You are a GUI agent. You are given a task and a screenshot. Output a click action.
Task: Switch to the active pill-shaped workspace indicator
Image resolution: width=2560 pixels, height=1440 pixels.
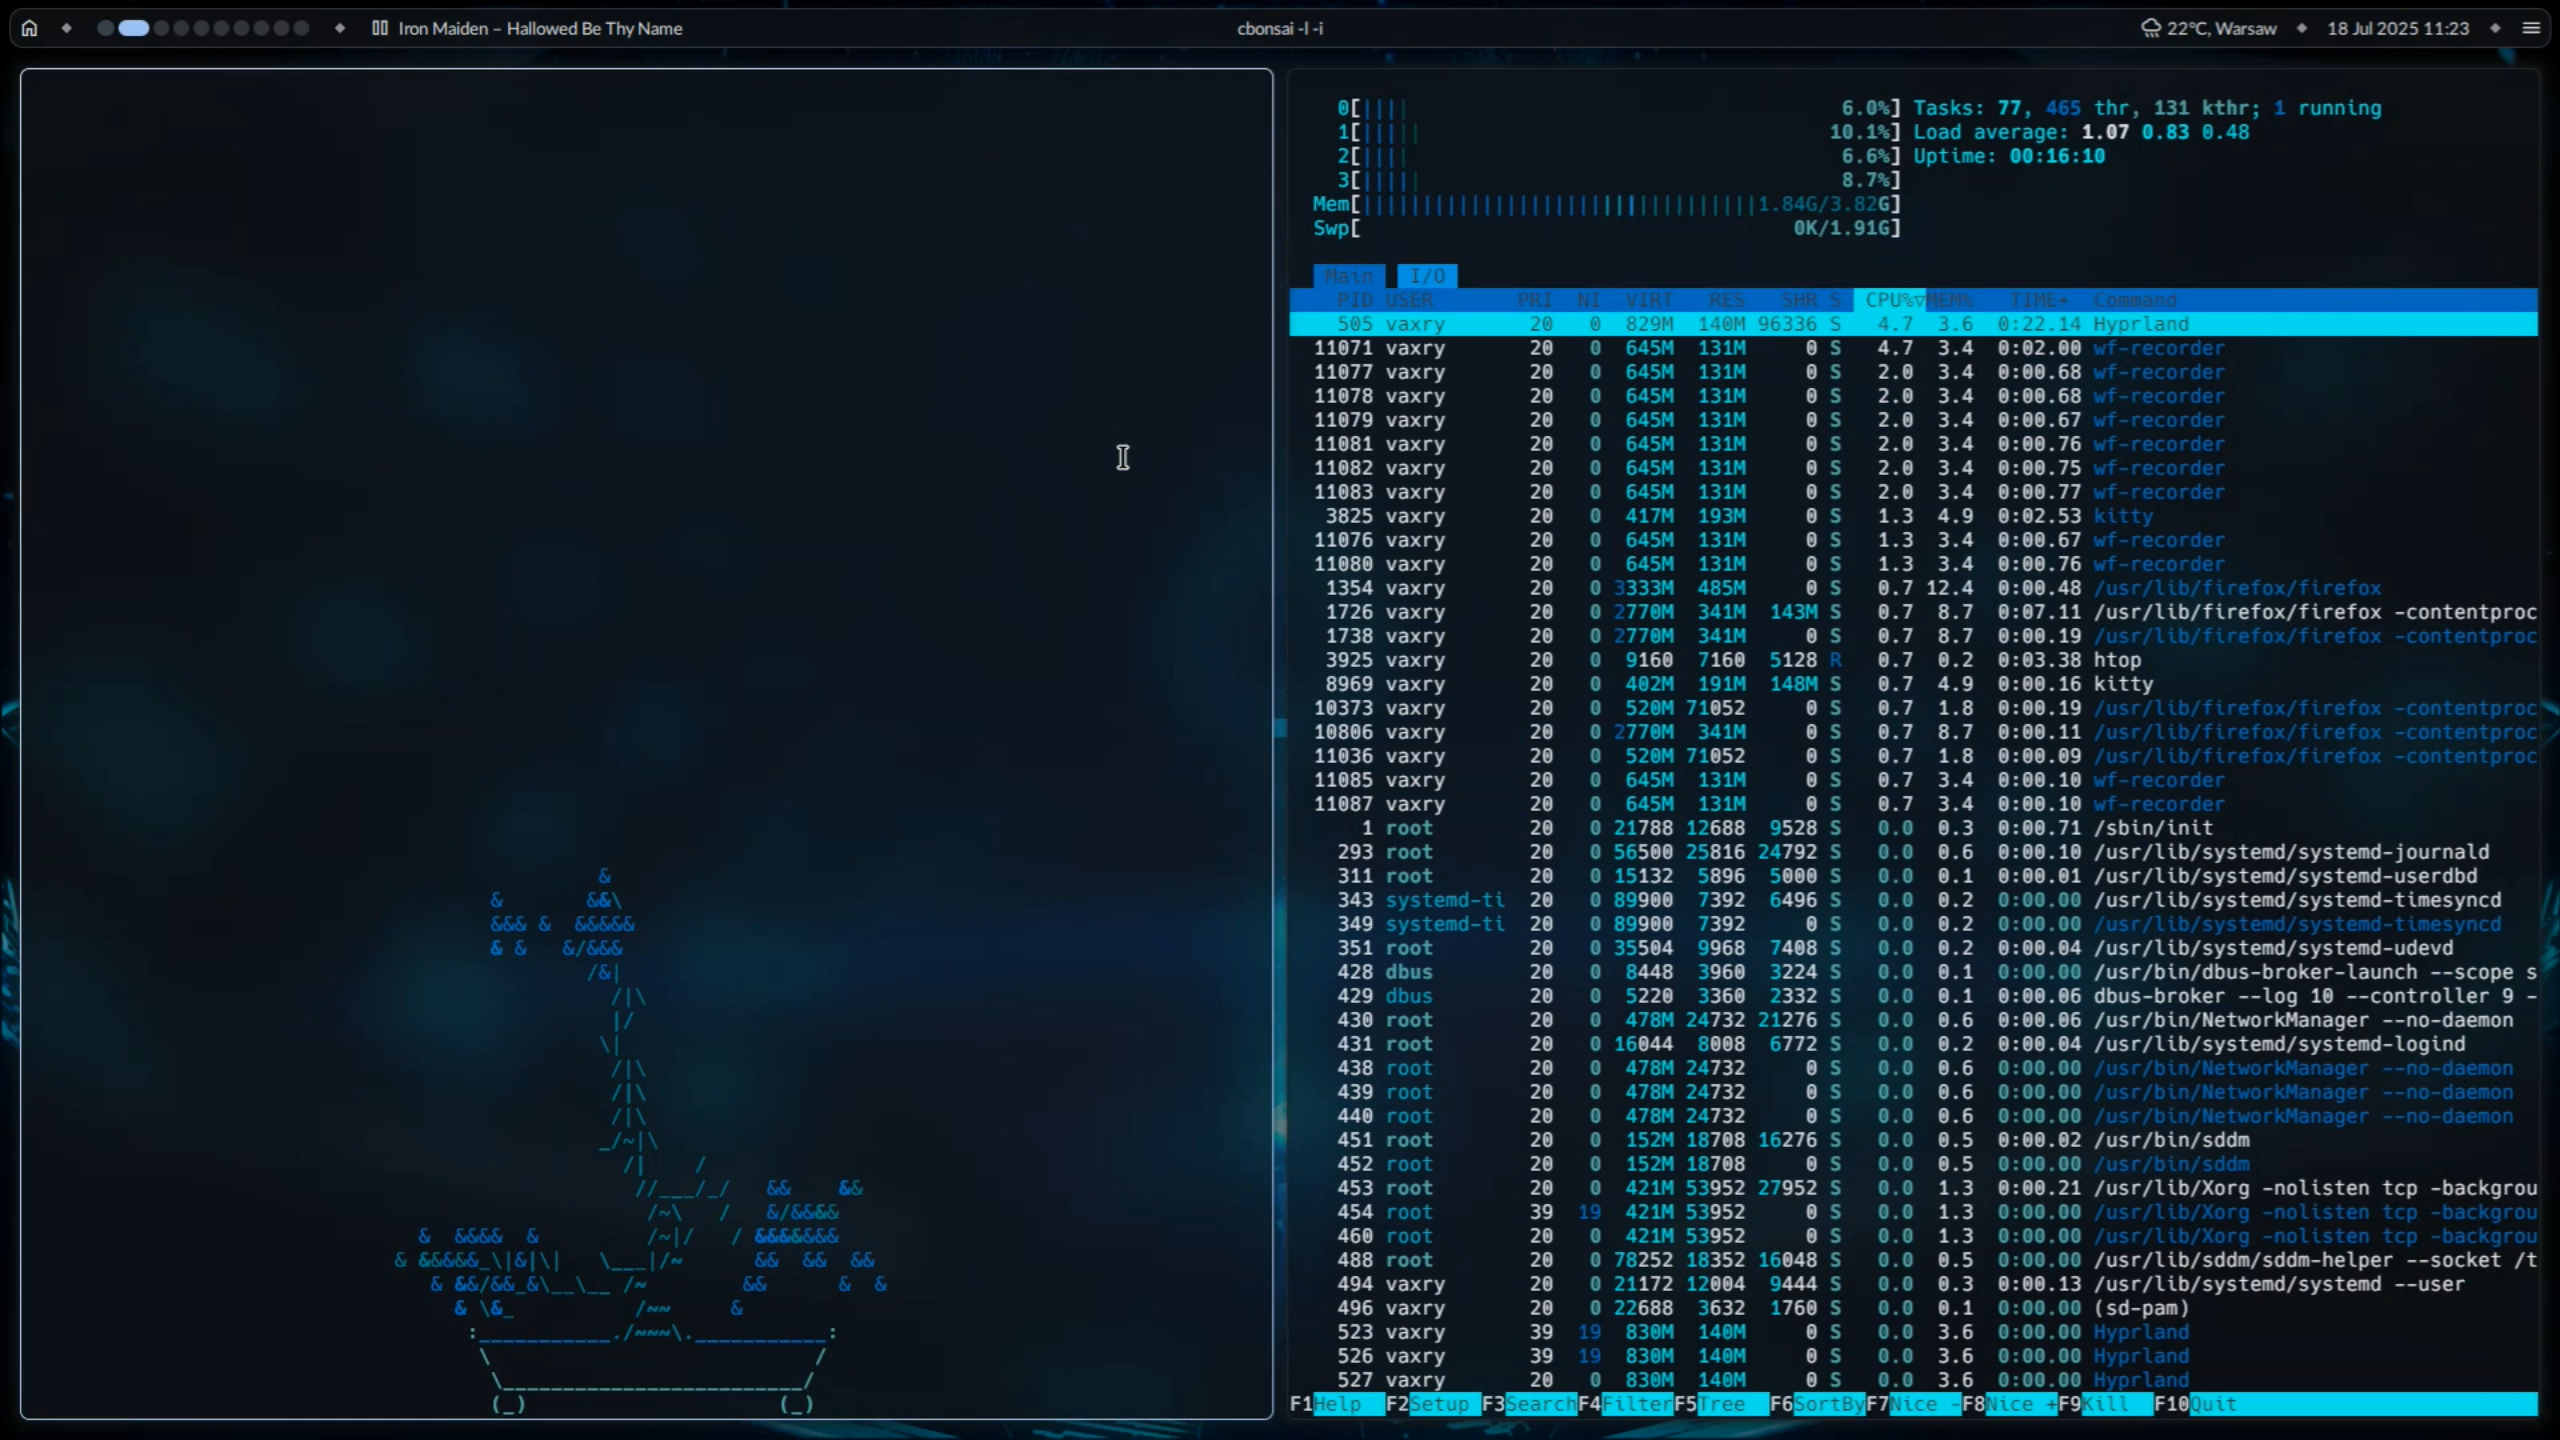tap(133, 28)
